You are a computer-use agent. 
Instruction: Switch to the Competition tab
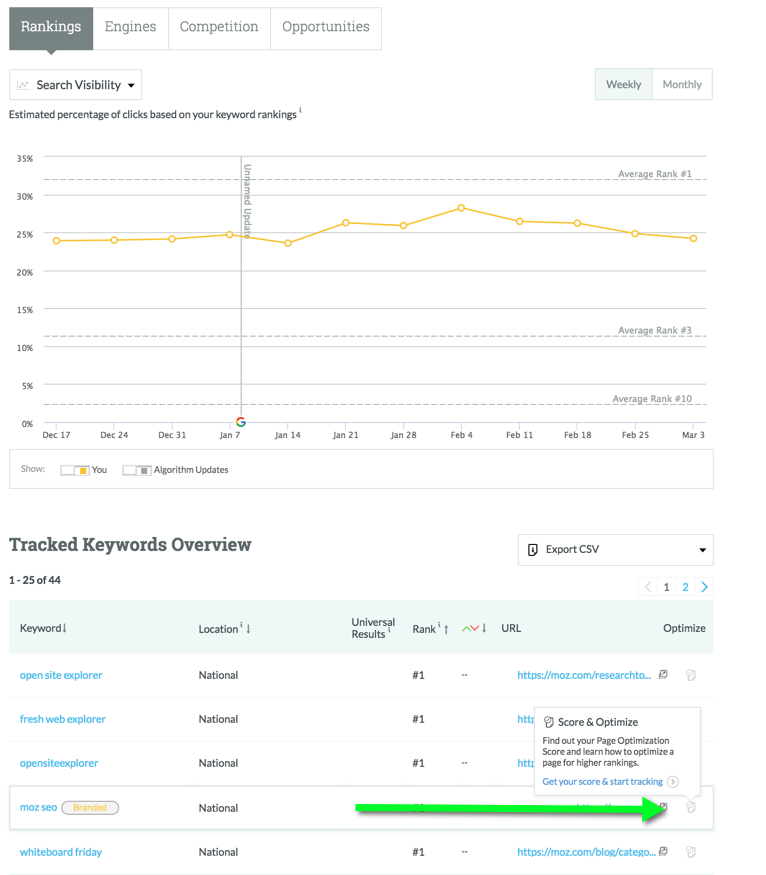219,27
